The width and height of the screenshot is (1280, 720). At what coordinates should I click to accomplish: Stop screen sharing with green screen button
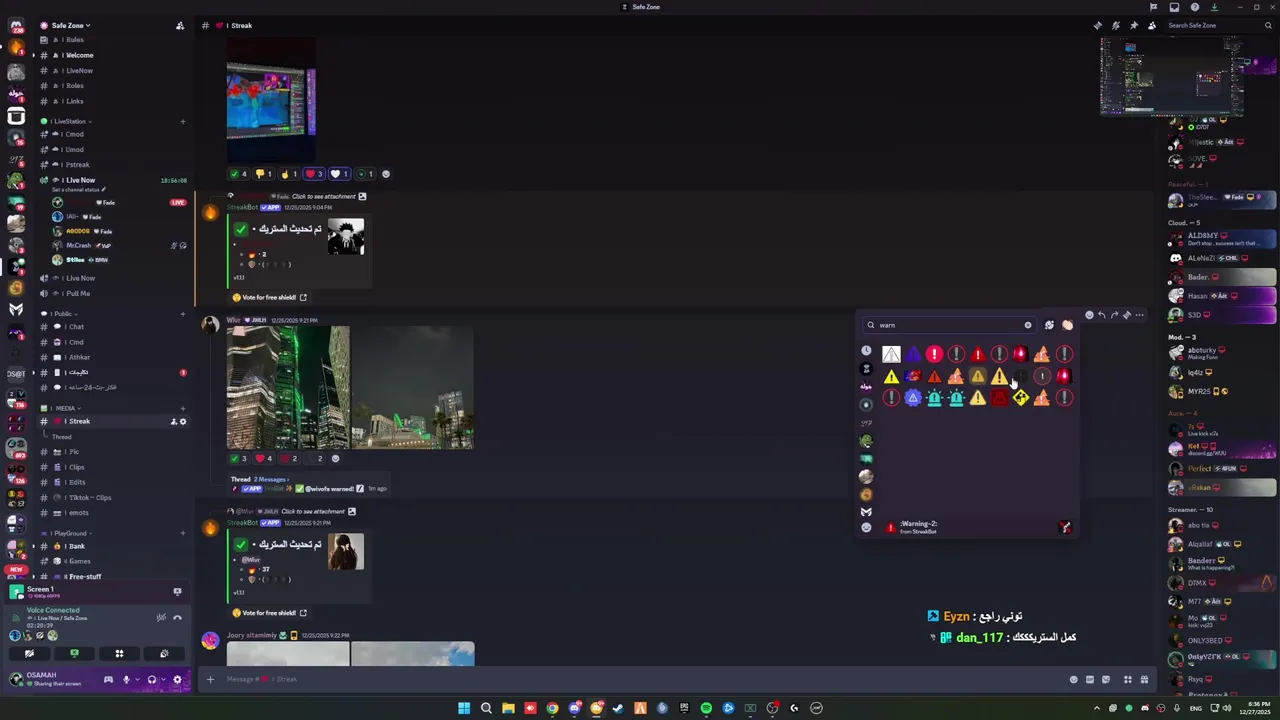pyautogui.click(x=74, y=653)
